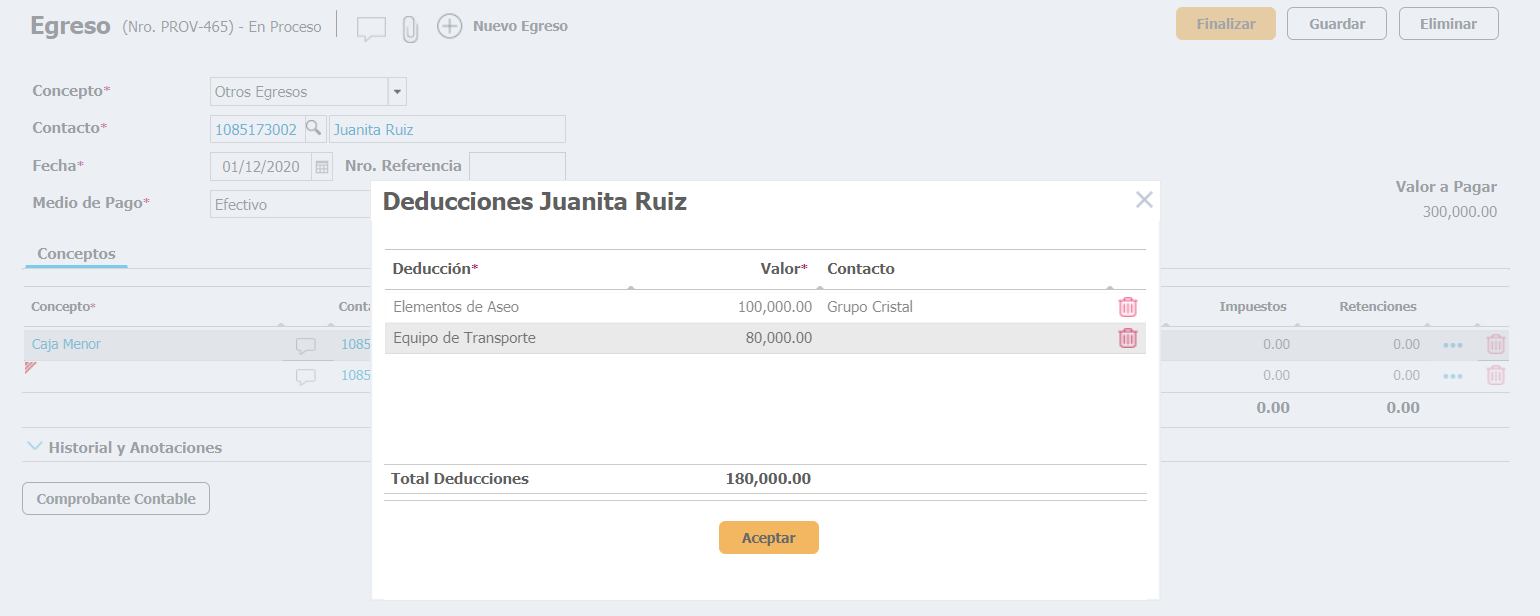Open three-dots options on Caja Menor row

tap(1452, 345)
